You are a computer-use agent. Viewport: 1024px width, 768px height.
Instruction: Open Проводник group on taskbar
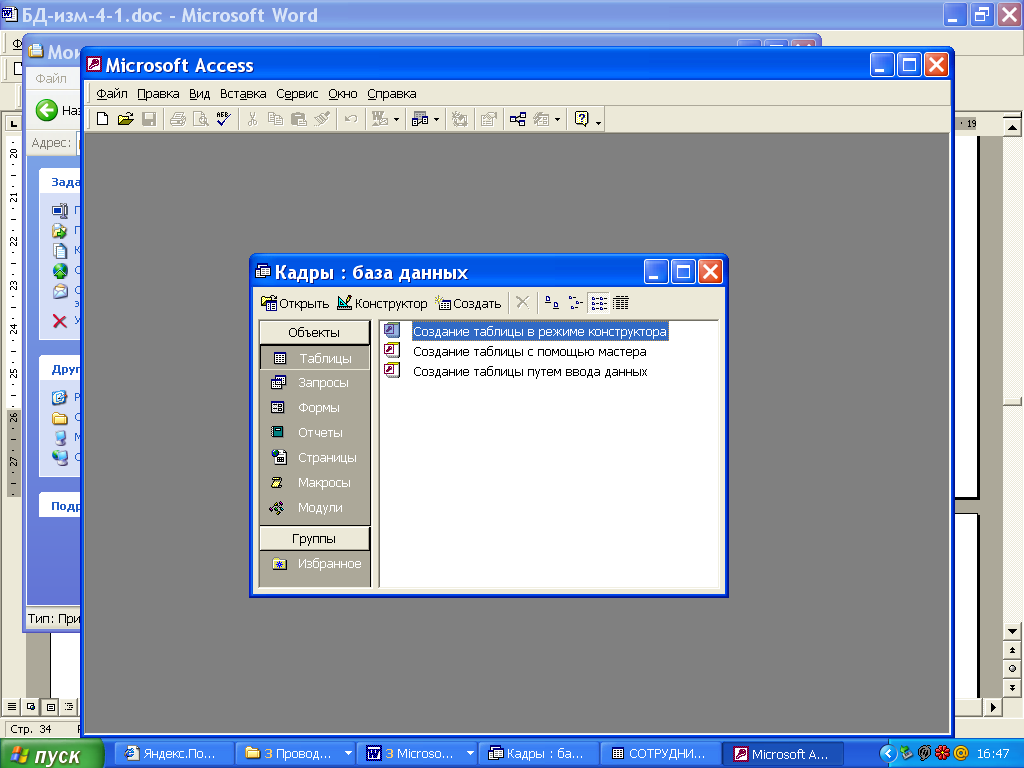coord(295,754)
